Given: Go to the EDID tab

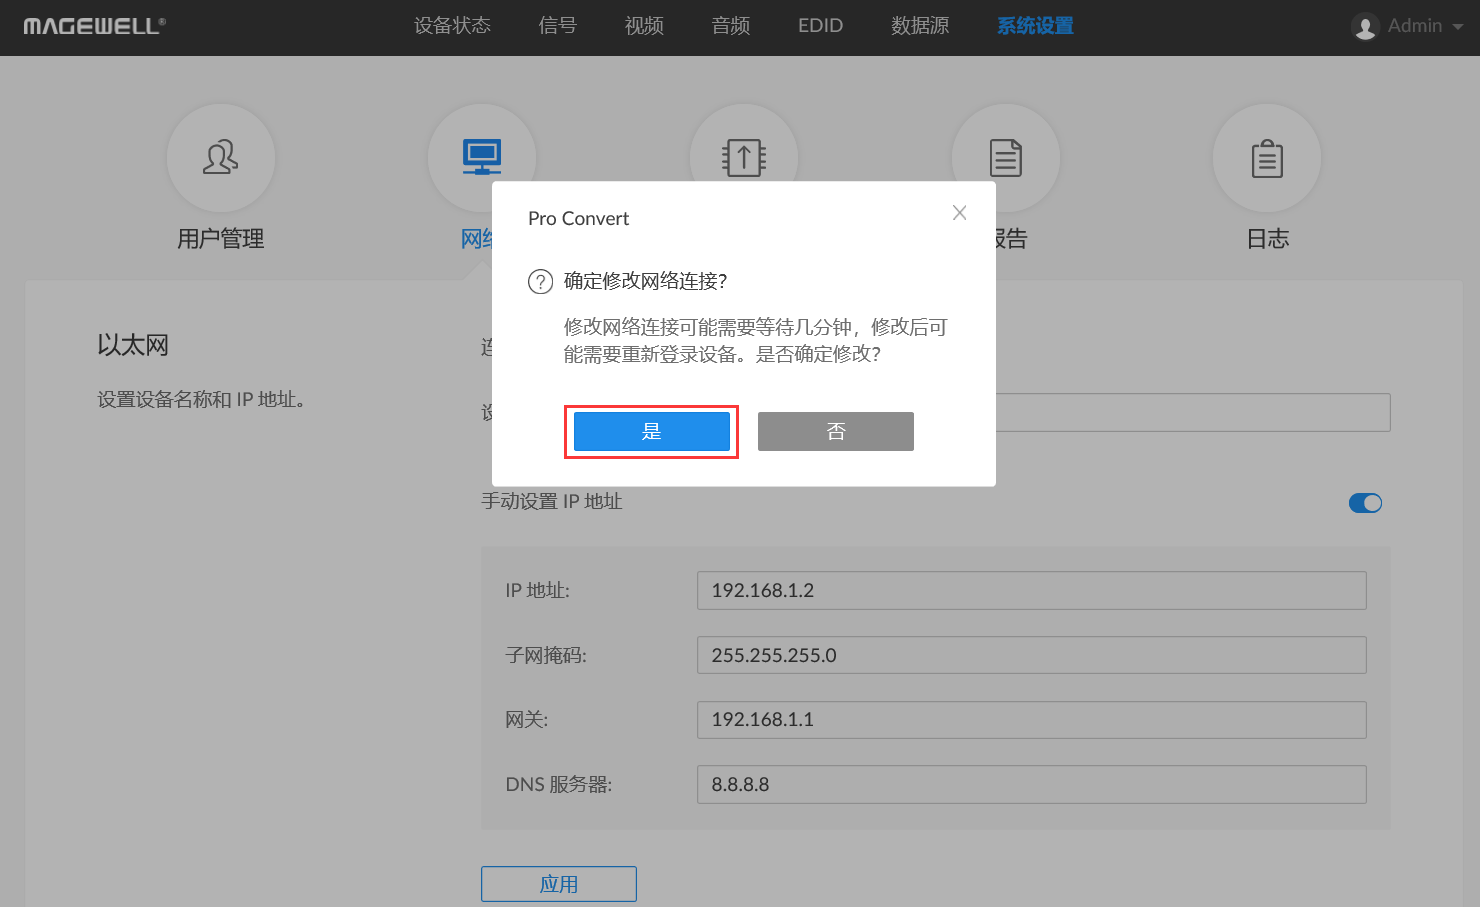Looking at the screenshot, I should coord(820,26).
